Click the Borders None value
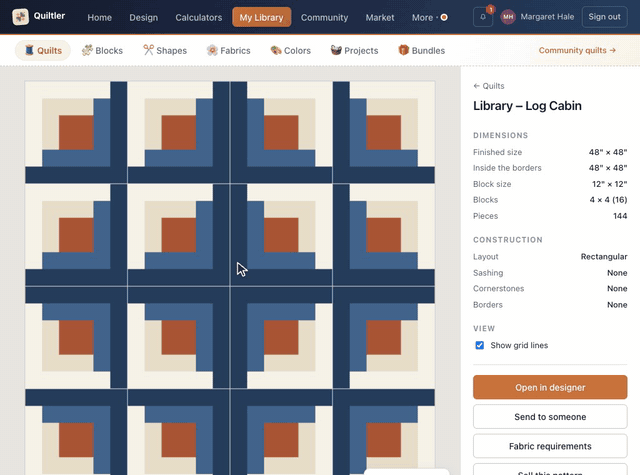 (x=617, y=305)
